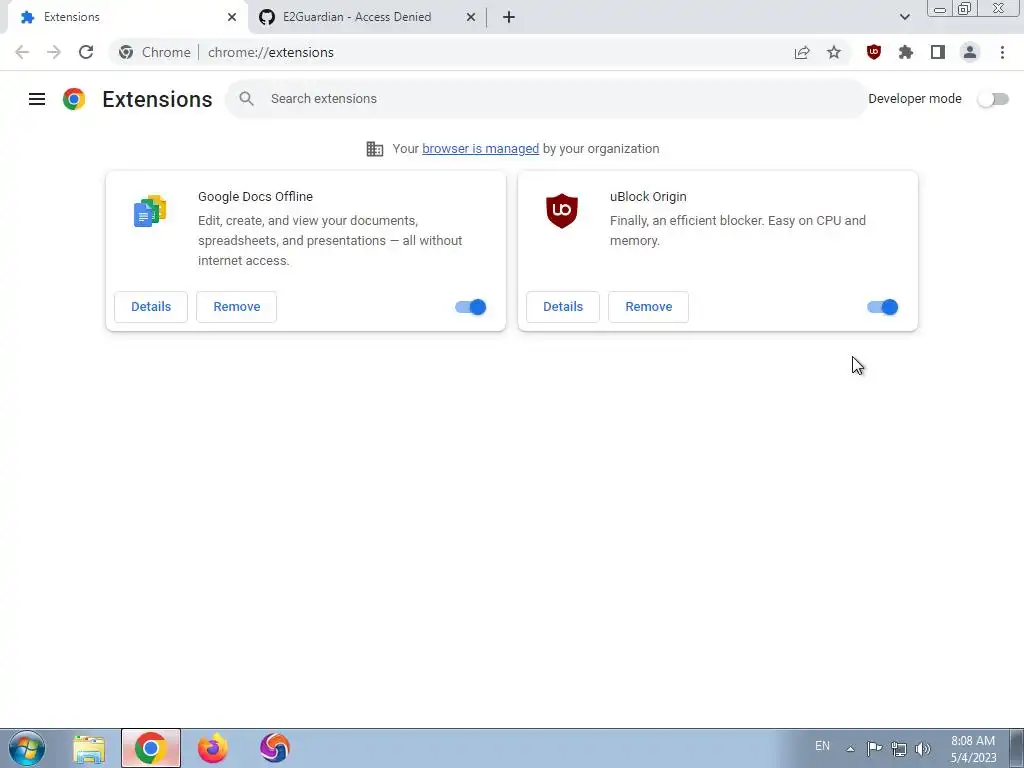Open uBlock Origin from the toolbar
Screen dimensions: 1024x768
click(x=874, y=52)
